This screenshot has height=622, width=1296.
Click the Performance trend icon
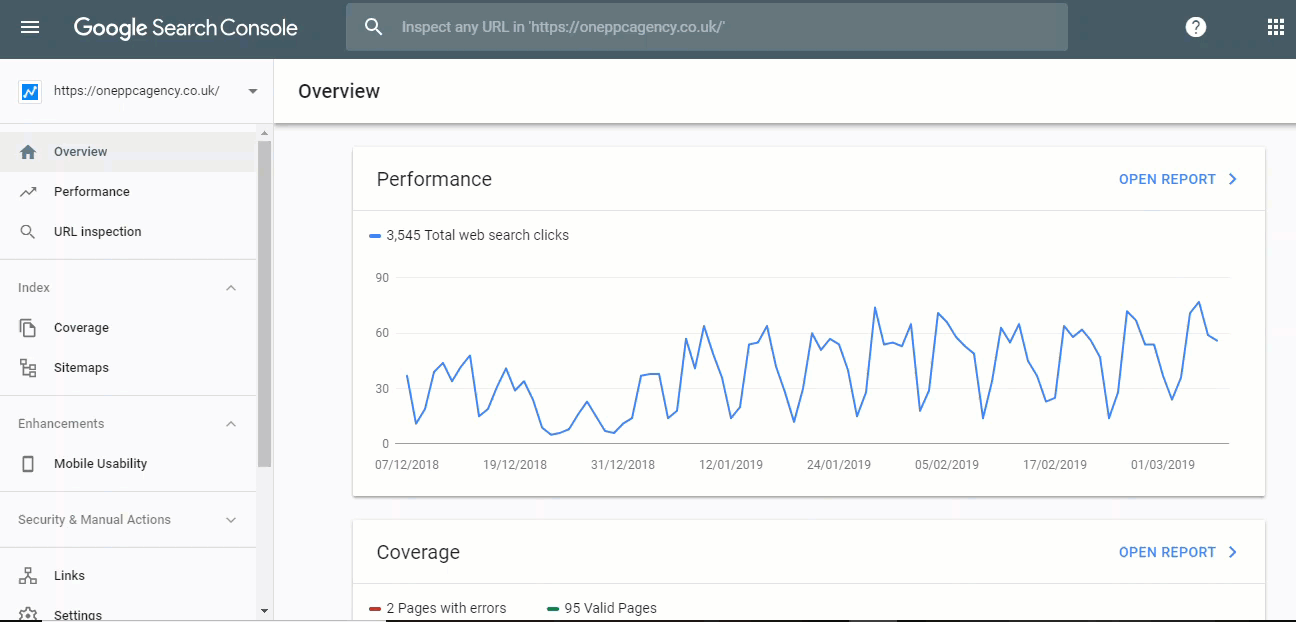28,192
